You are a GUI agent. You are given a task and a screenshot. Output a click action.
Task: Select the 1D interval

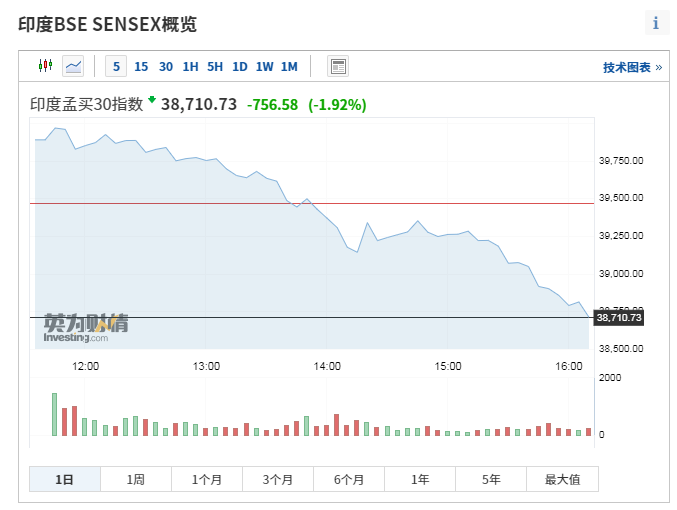240,67
